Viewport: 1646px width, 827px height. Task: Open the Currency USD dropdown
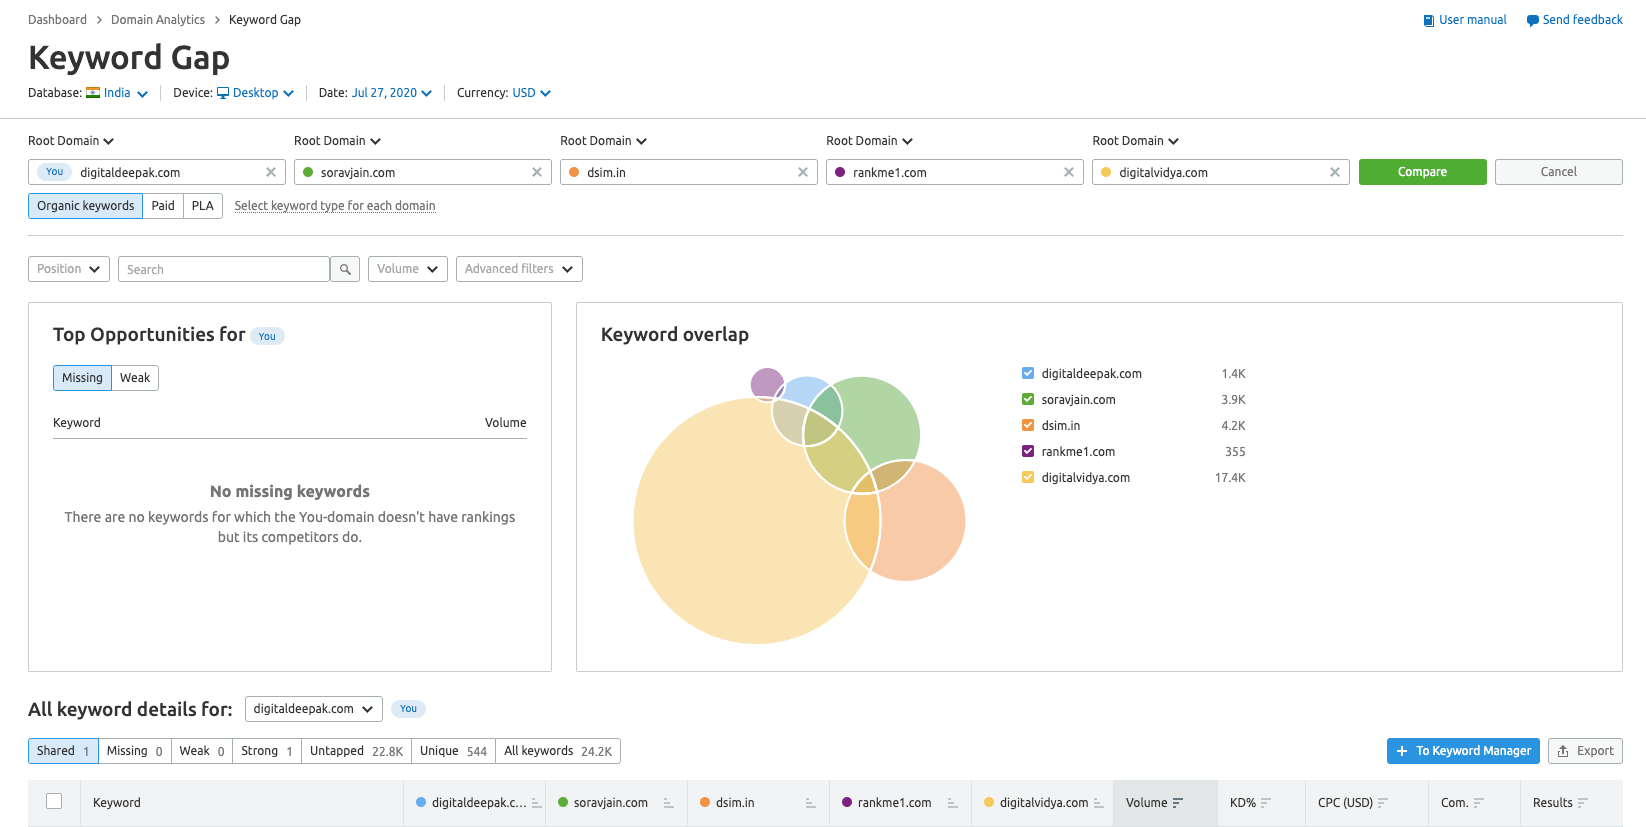point(531,93)
